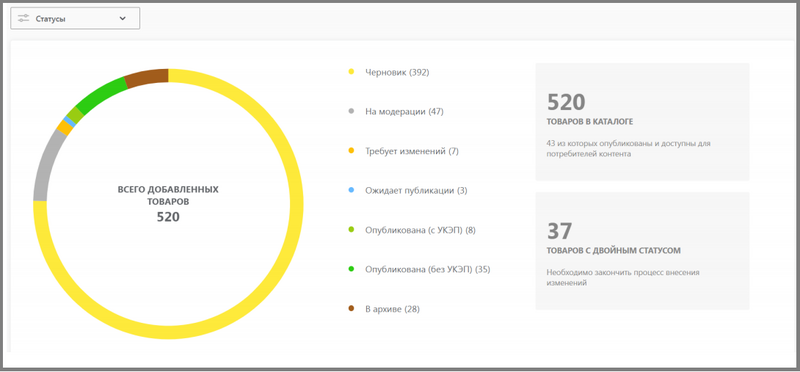Image resolution: width=800 pixels, height=372 pixels.
Task: Select Опубликована (без УКЭП) (35) label
Action: tap(428, 269)
